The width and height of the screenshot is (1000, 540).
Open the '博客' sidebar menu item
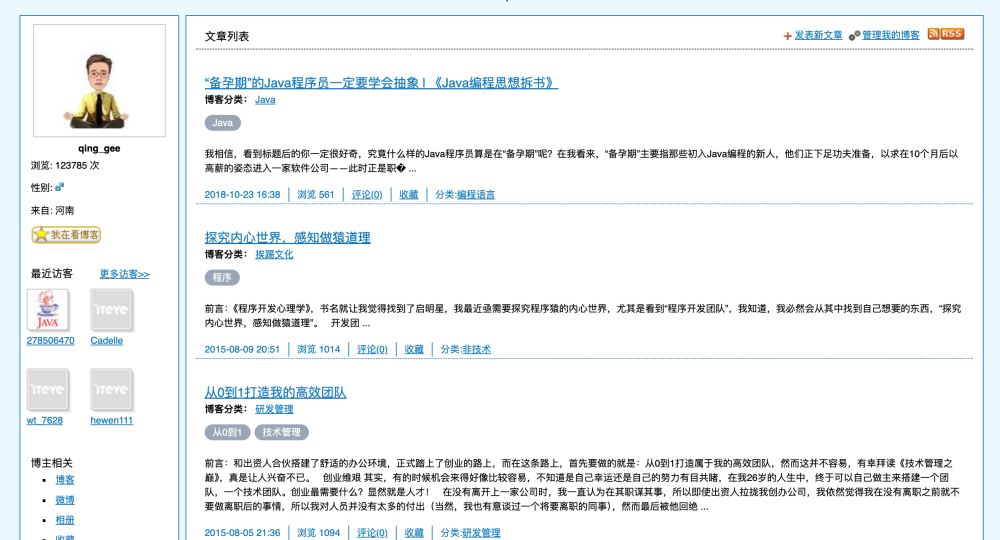pyautogui.click(x=64, y=480)
